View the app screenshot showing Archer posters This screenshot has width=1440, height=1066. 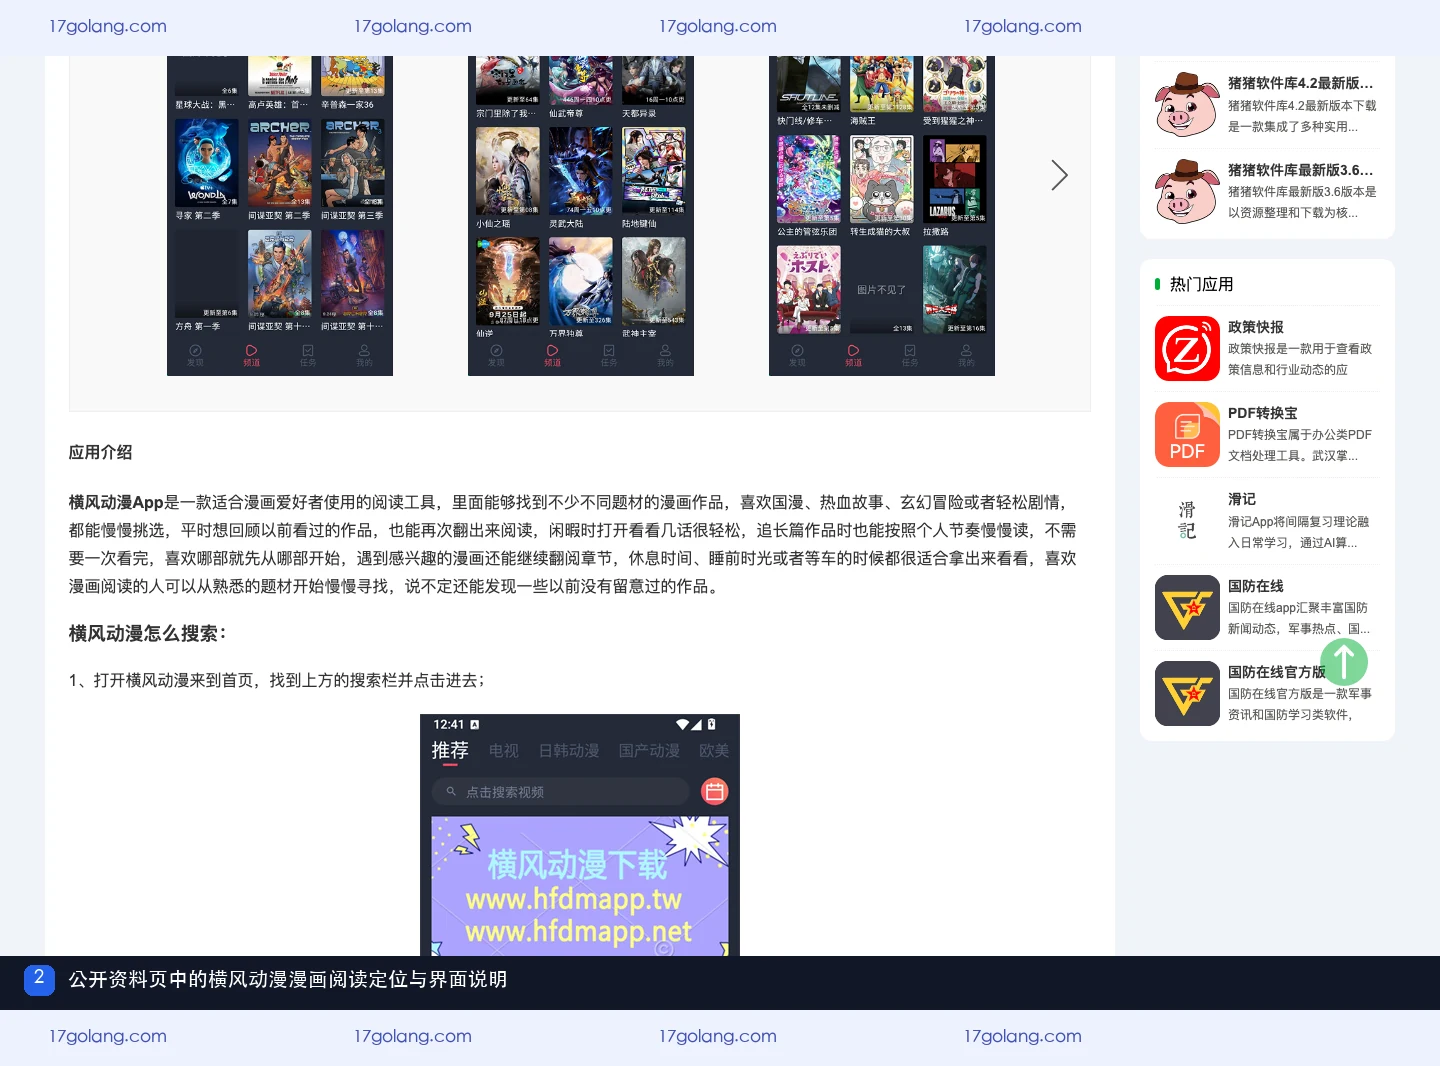(x=280, y=216)
